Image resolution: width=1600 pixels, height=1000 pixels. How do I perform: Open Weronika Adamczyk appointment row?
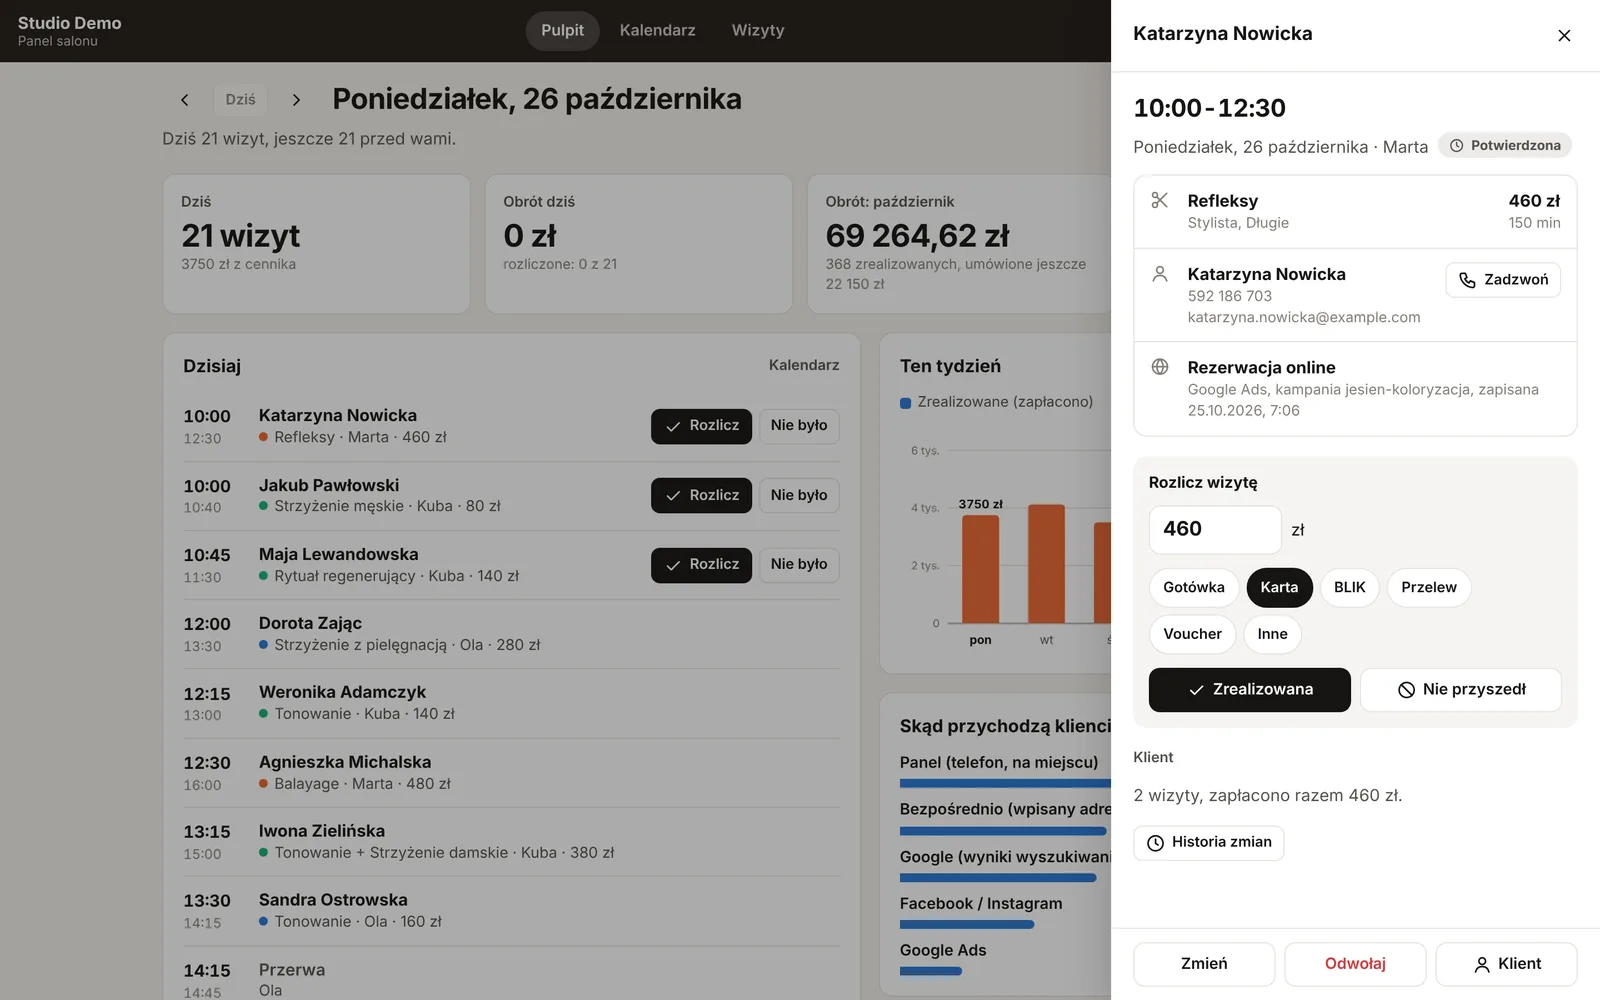[x=511, y=704]
